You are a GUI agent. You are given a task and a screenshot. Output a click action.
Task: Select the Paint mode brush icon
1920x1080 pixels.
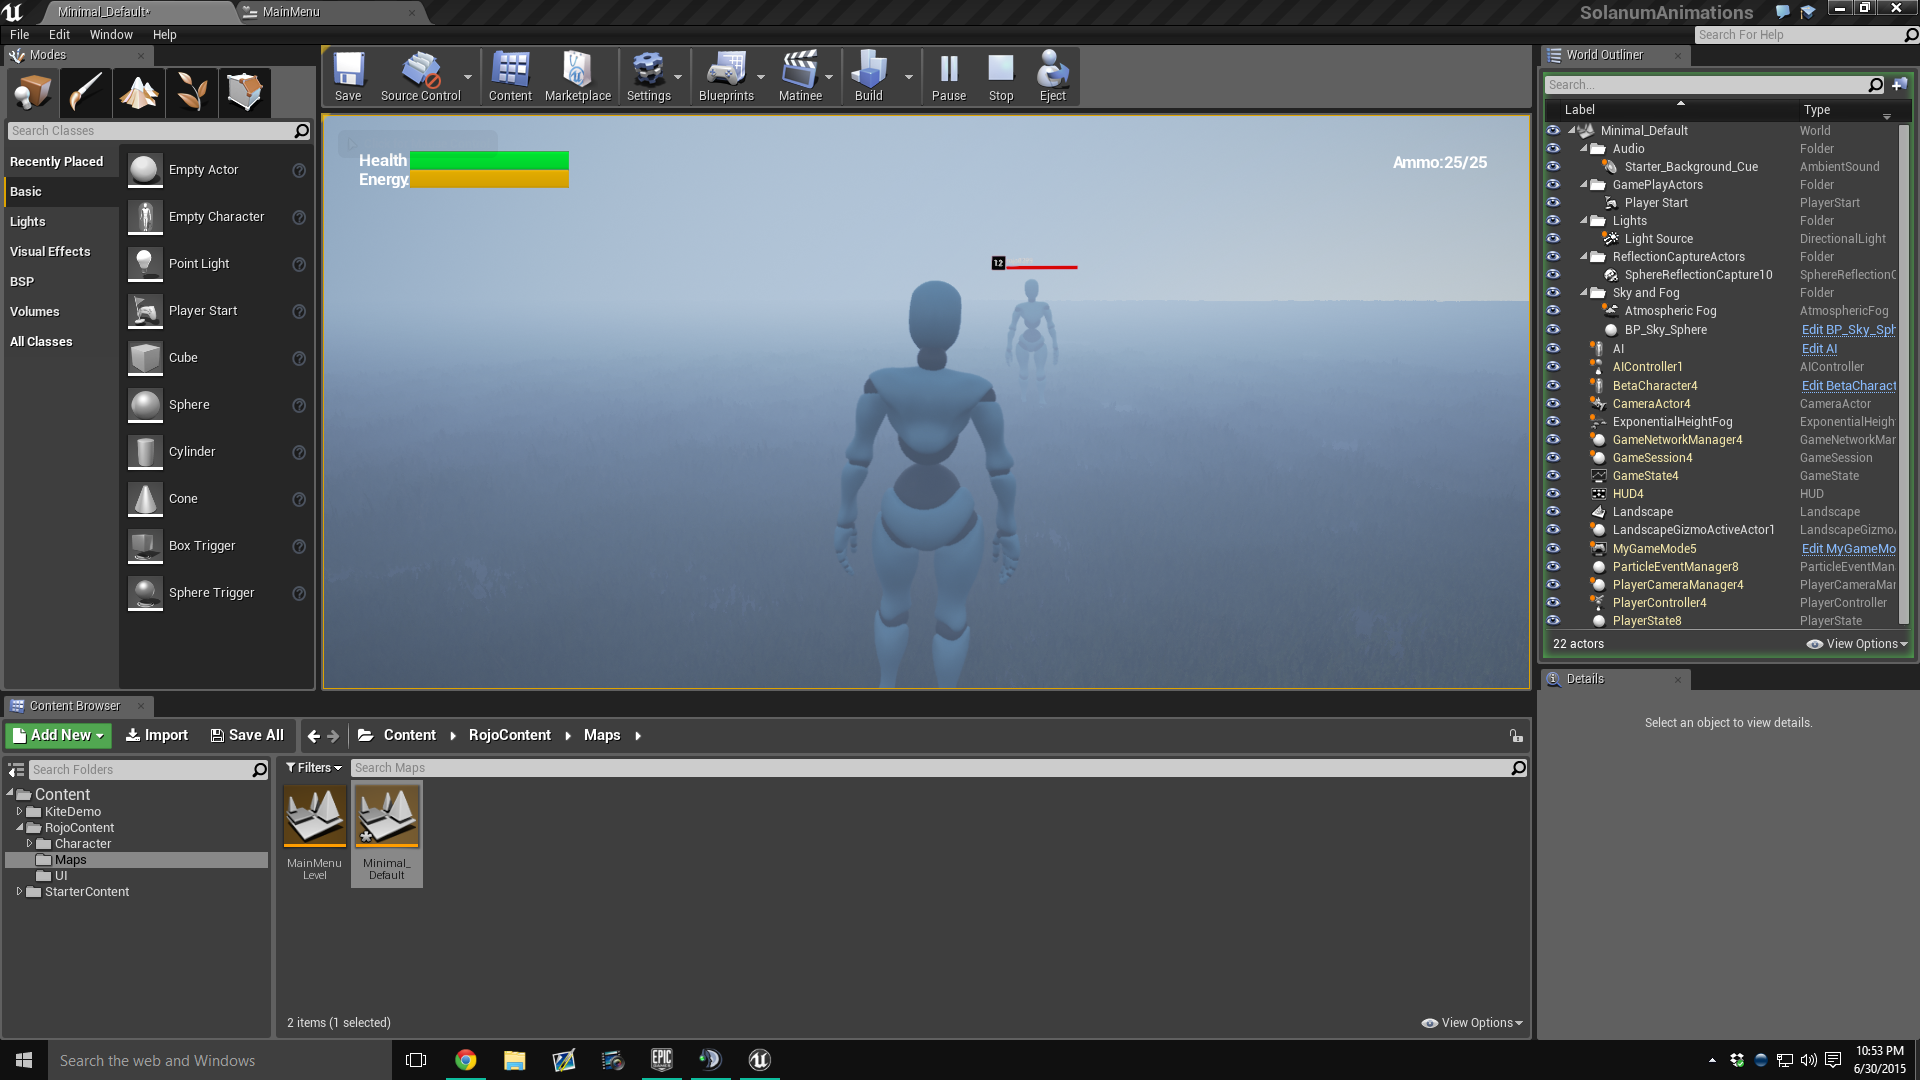[85, 93]
